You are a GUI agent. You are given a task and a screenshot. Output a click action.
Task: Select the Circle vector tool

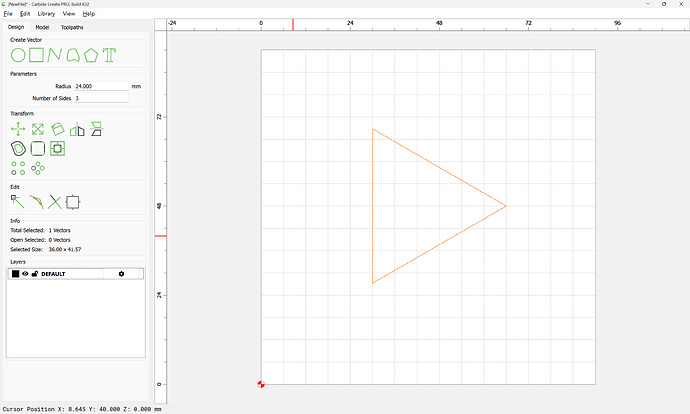coord(18,55)
